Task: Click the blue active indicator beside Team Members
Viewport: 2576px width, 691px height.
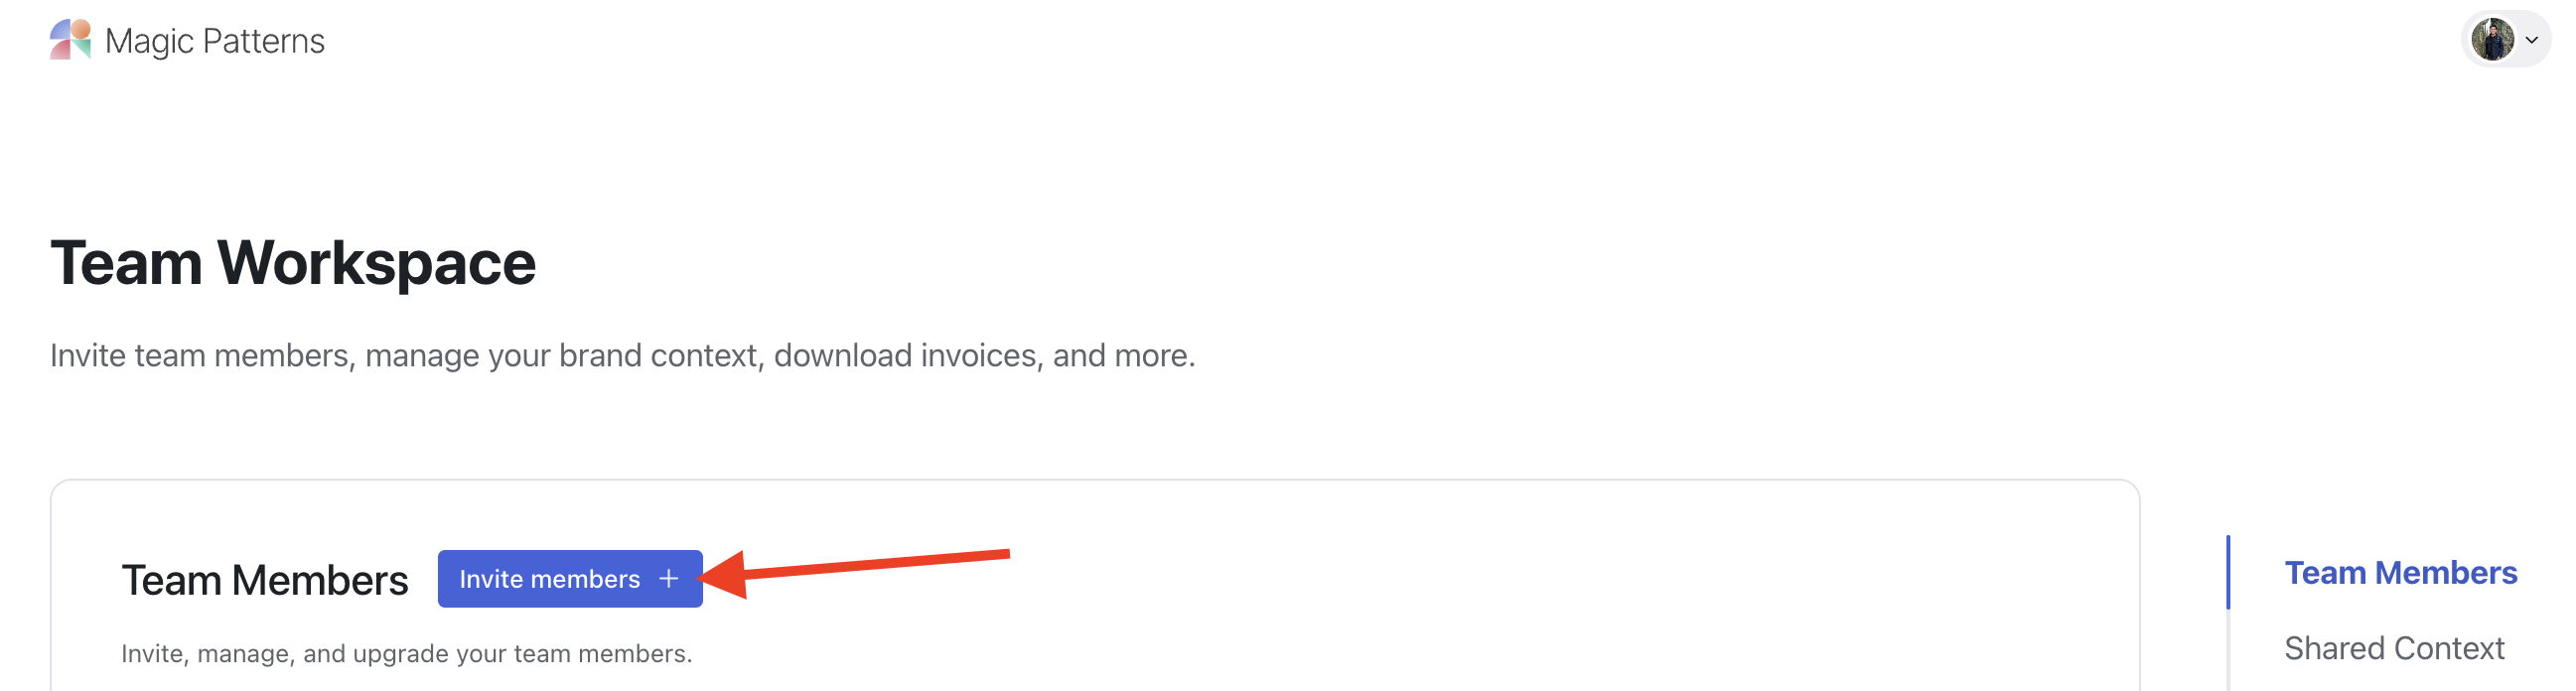Action: pyautogui.click(x=2228, y=572)
